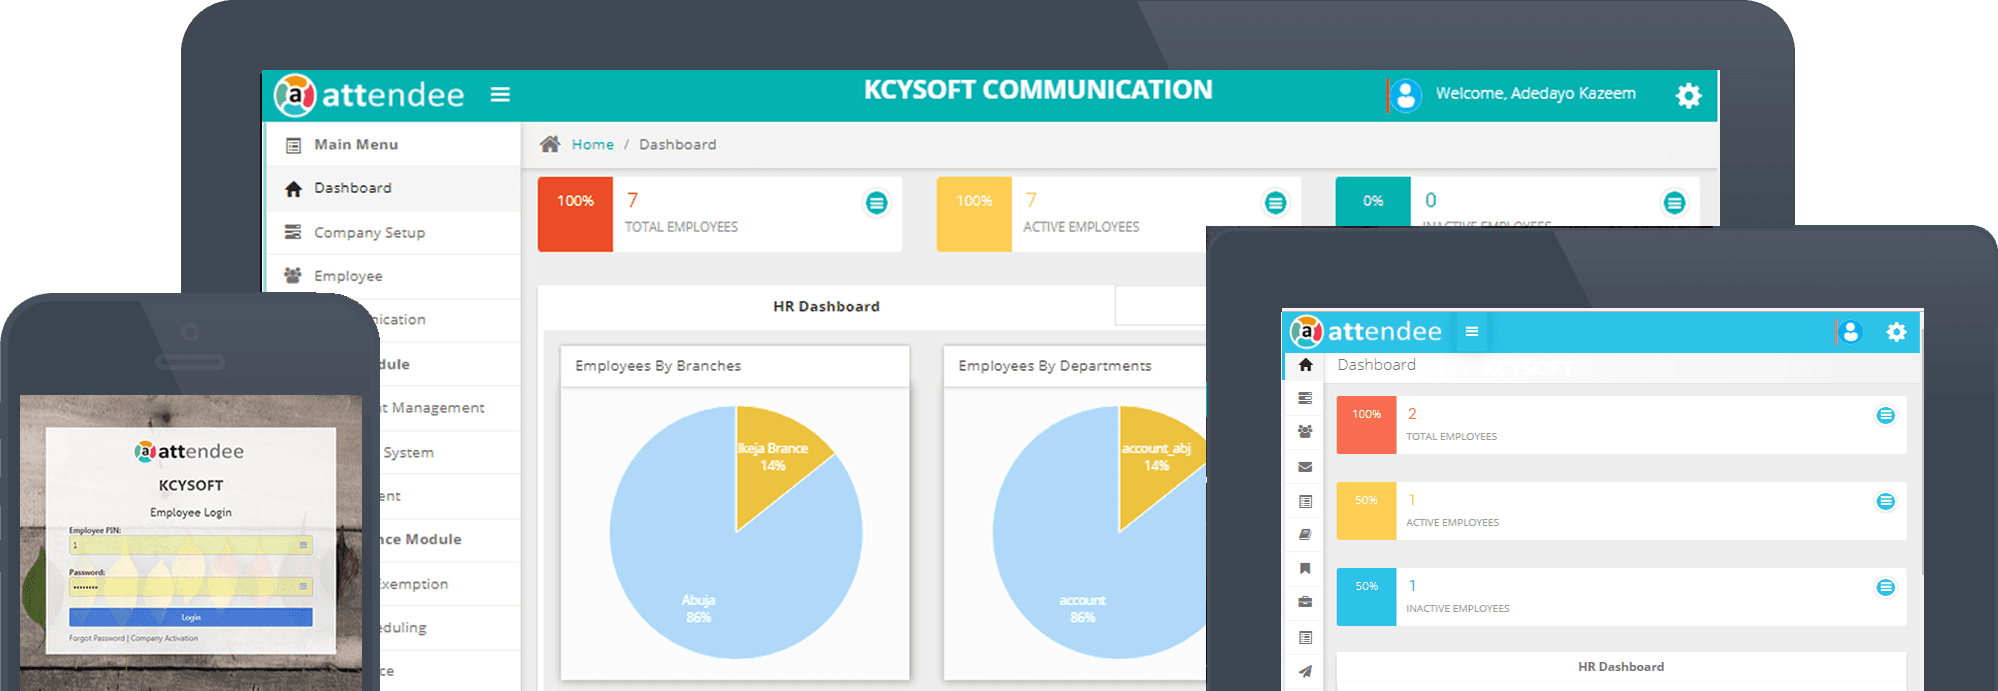
Task: Expand tablet Total Employees card menu
Action: tap(1885, 415)
